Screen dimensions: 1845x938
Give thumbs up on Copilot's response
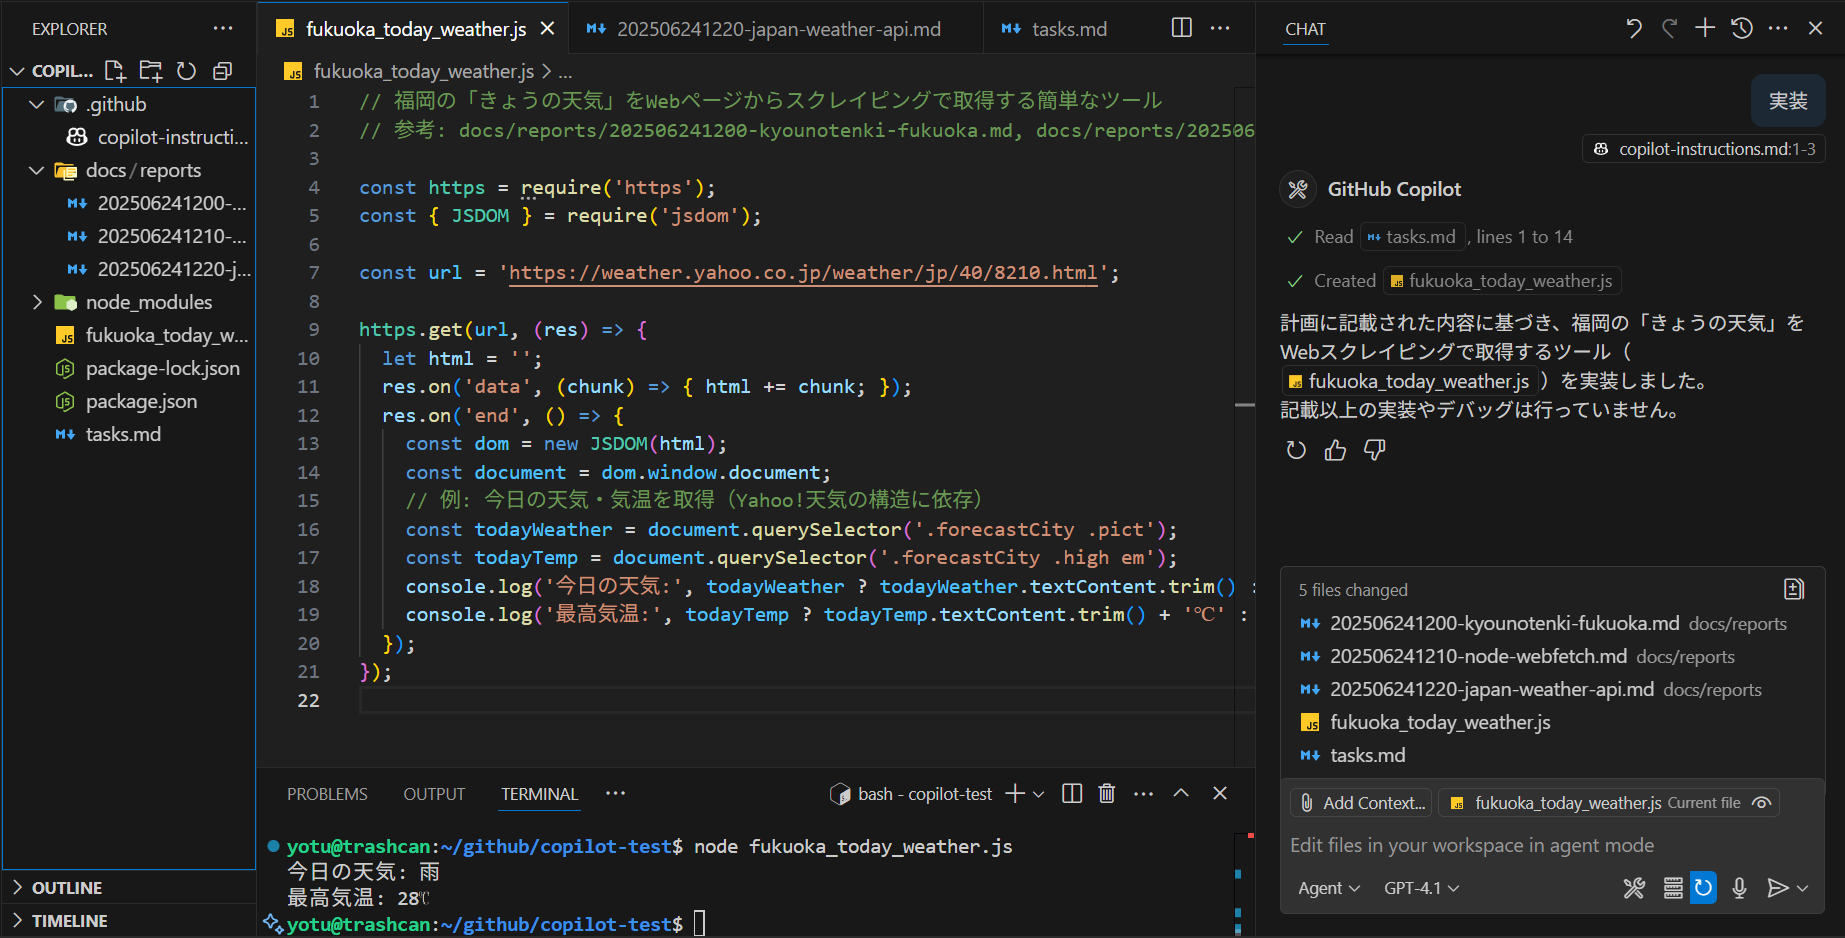coord(1335,450)
